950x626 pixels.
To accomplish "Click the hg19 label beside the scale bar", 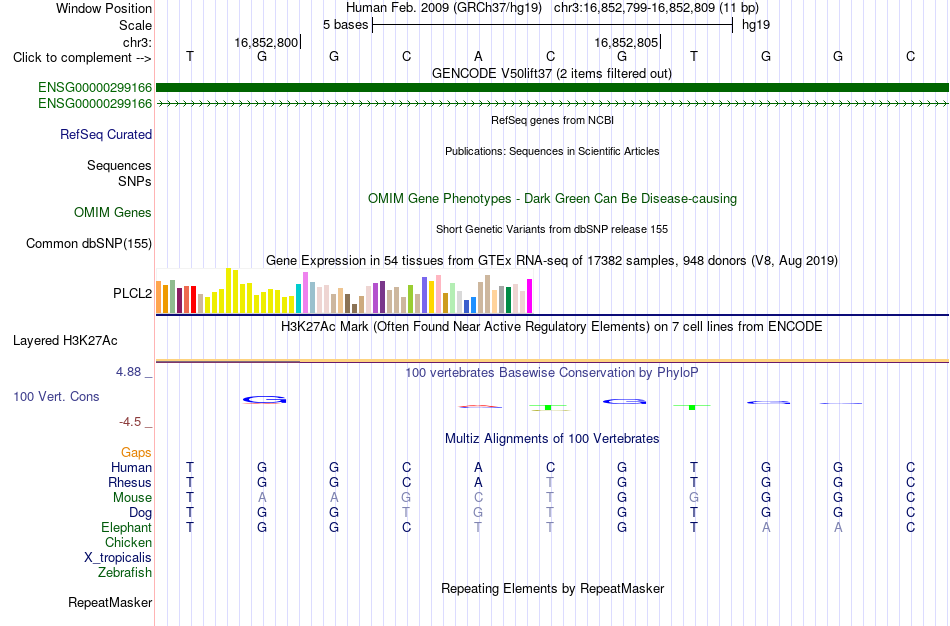I will [756, 25].
